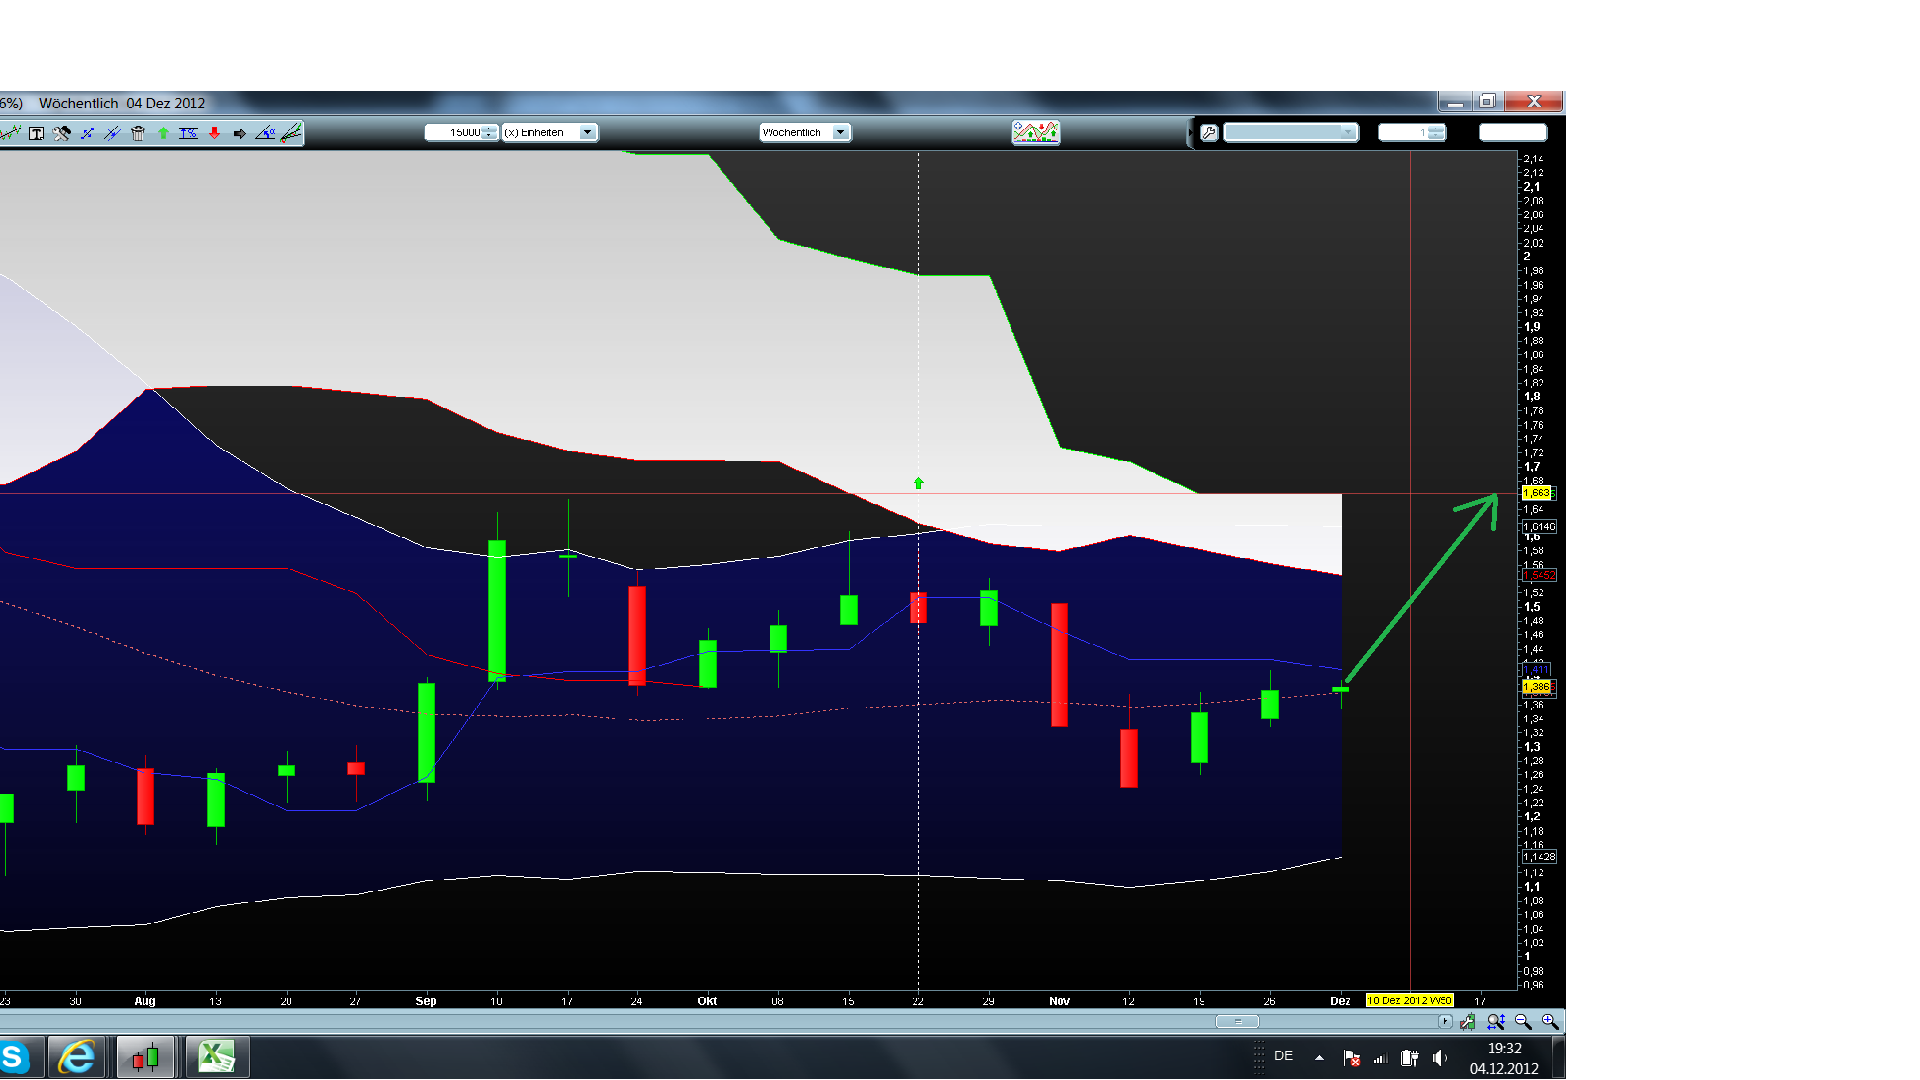This screenshot has width=1920, height=1080.
Task: Click the wrench configuration button
Action: click(x=1209, y=133)
